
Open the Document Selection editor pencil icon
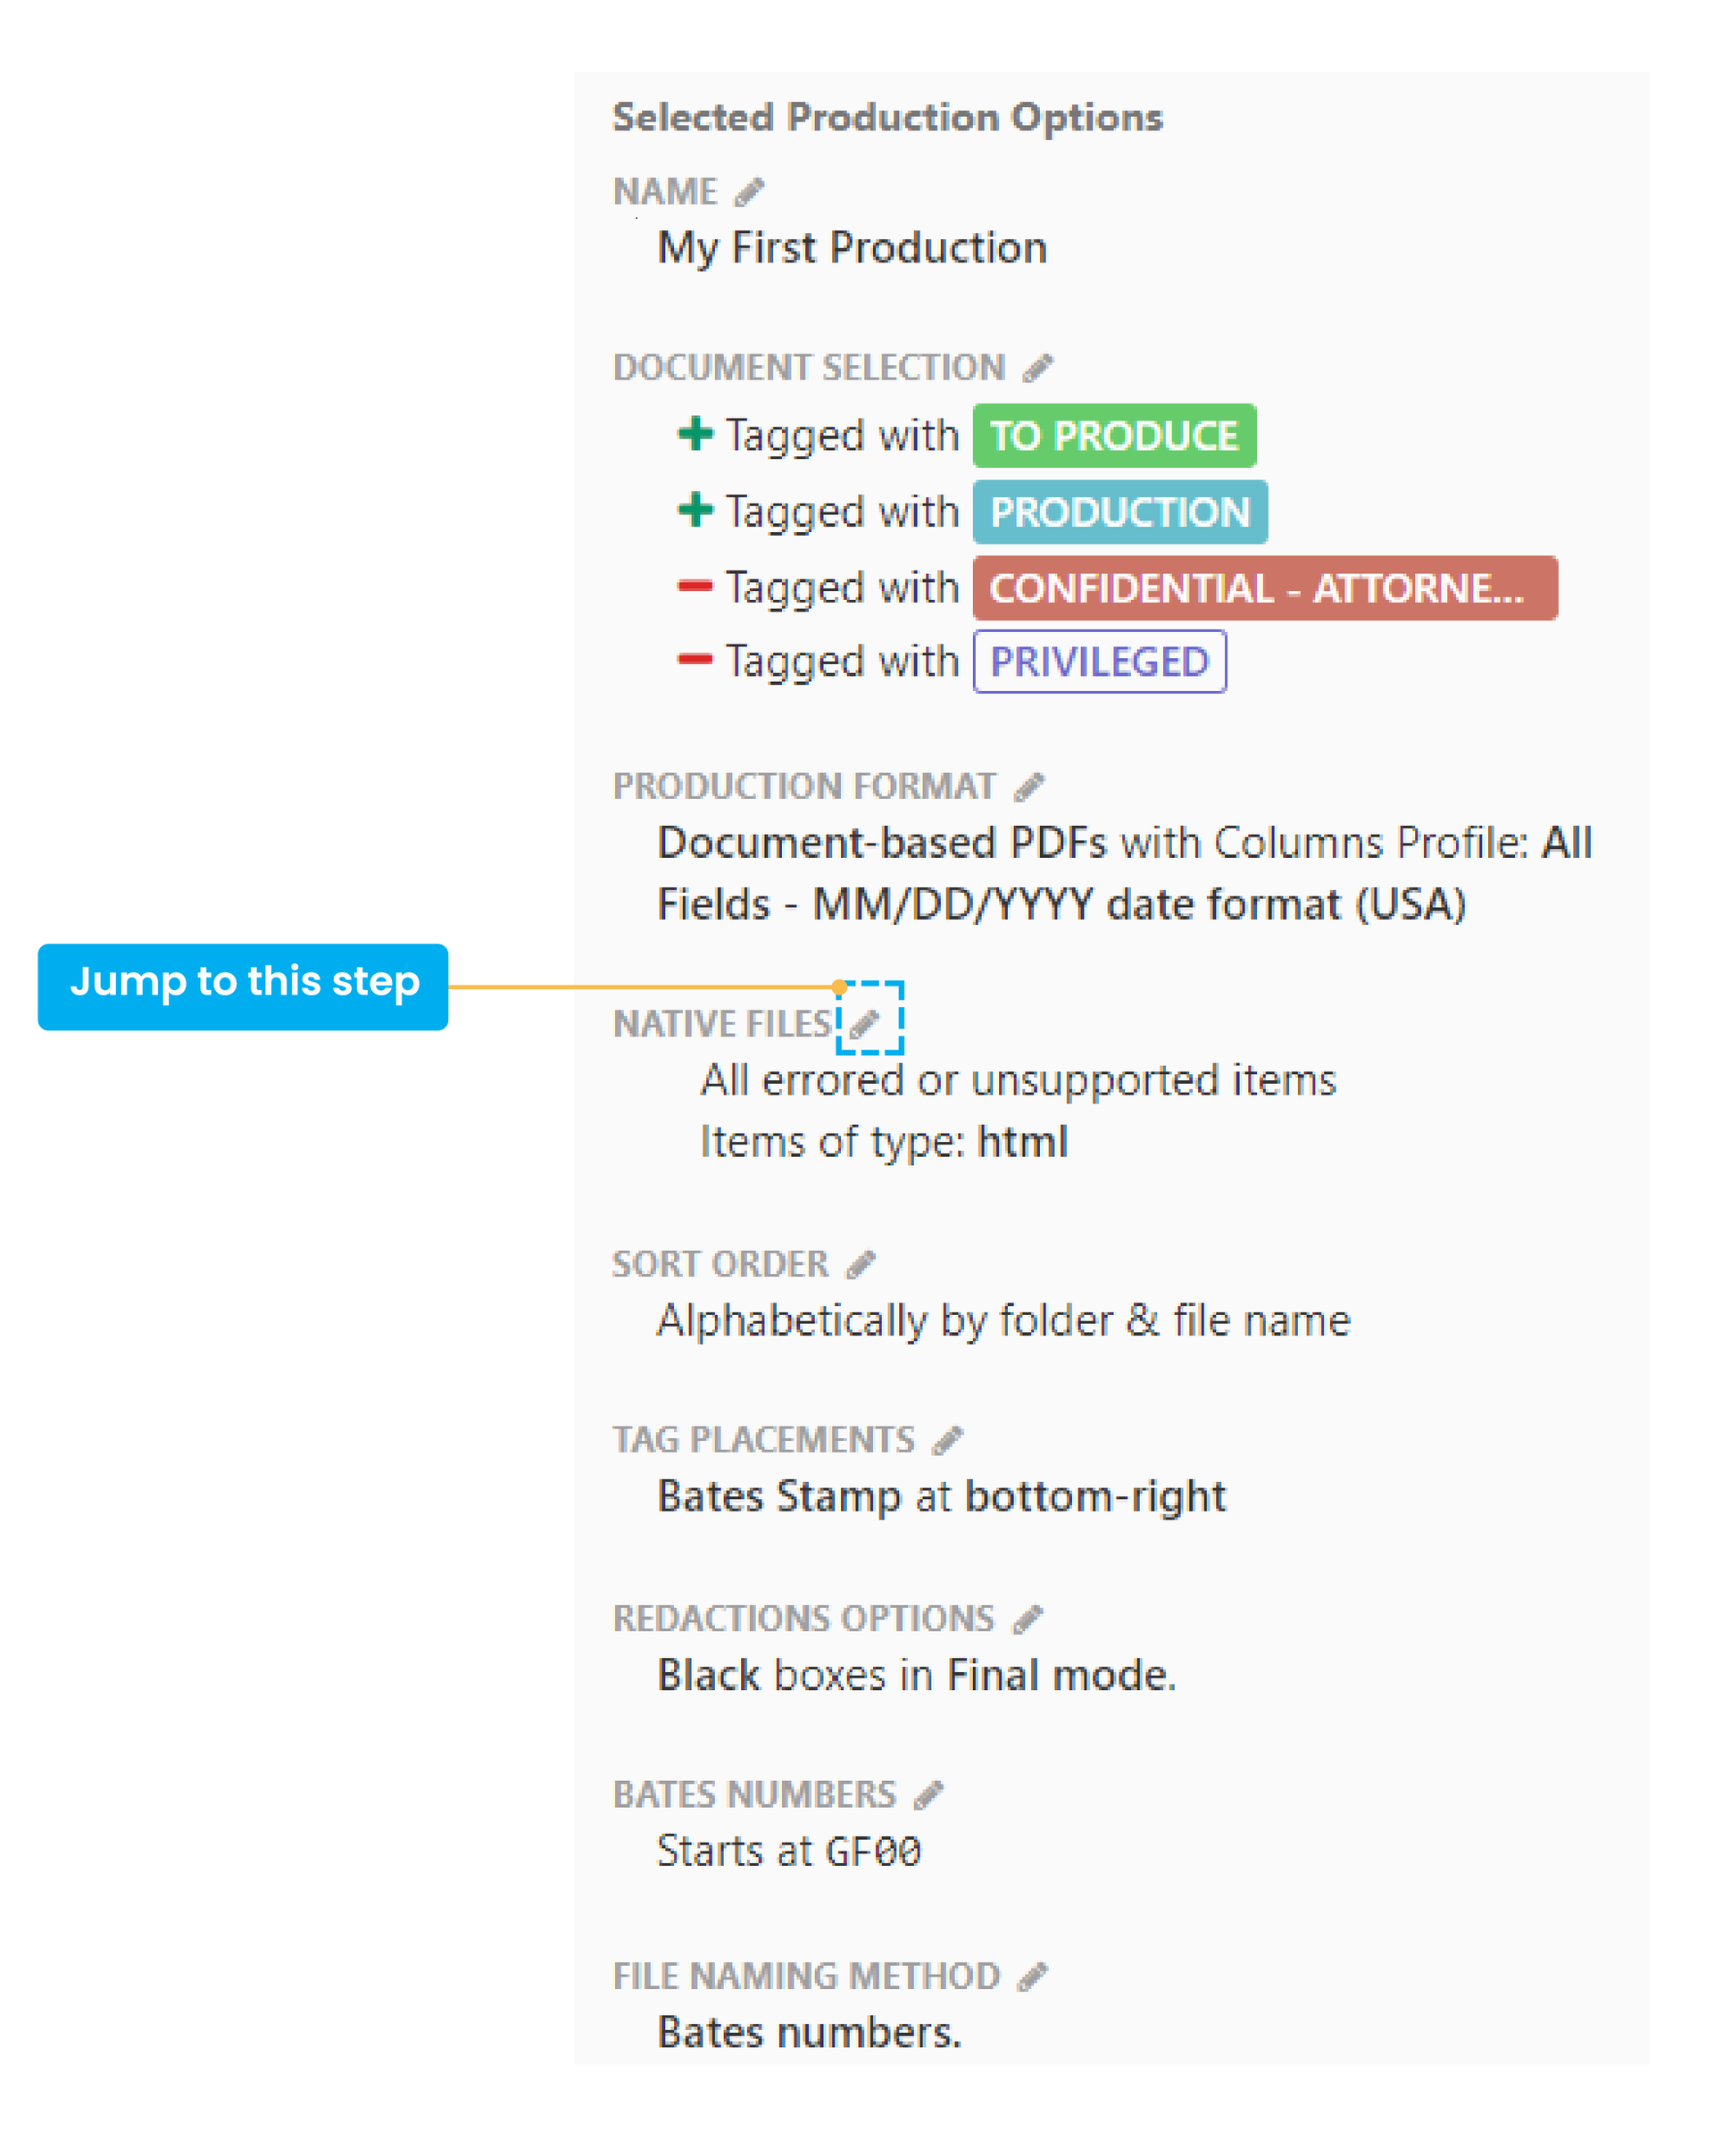point(1037,367)
